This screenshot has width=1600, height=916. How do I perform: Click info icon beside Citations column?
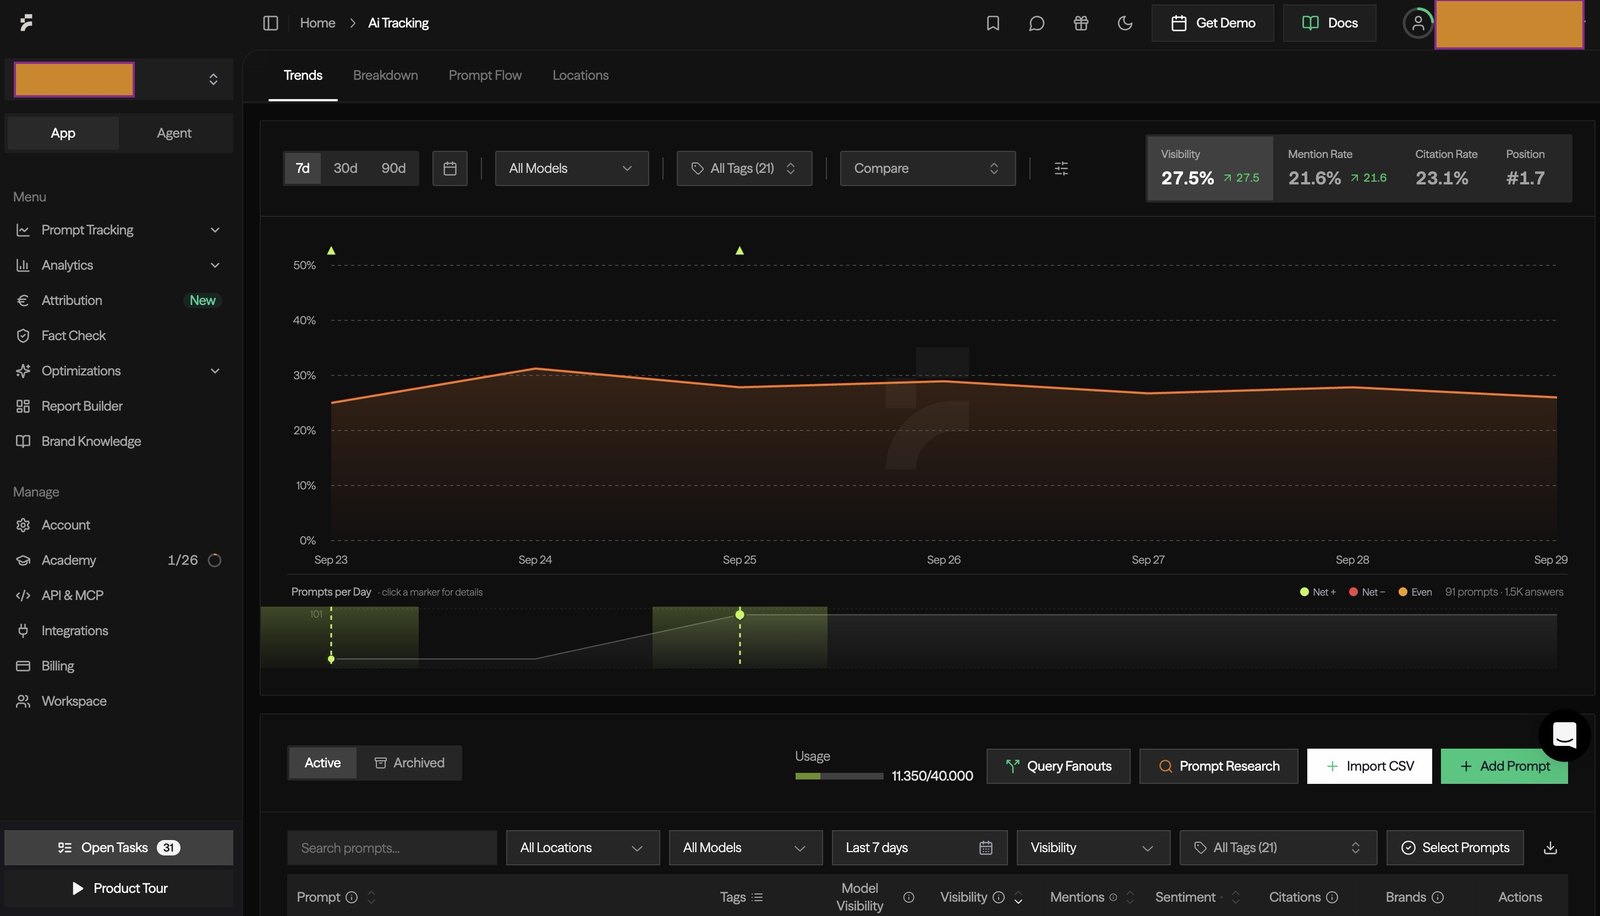[1332, 897]
